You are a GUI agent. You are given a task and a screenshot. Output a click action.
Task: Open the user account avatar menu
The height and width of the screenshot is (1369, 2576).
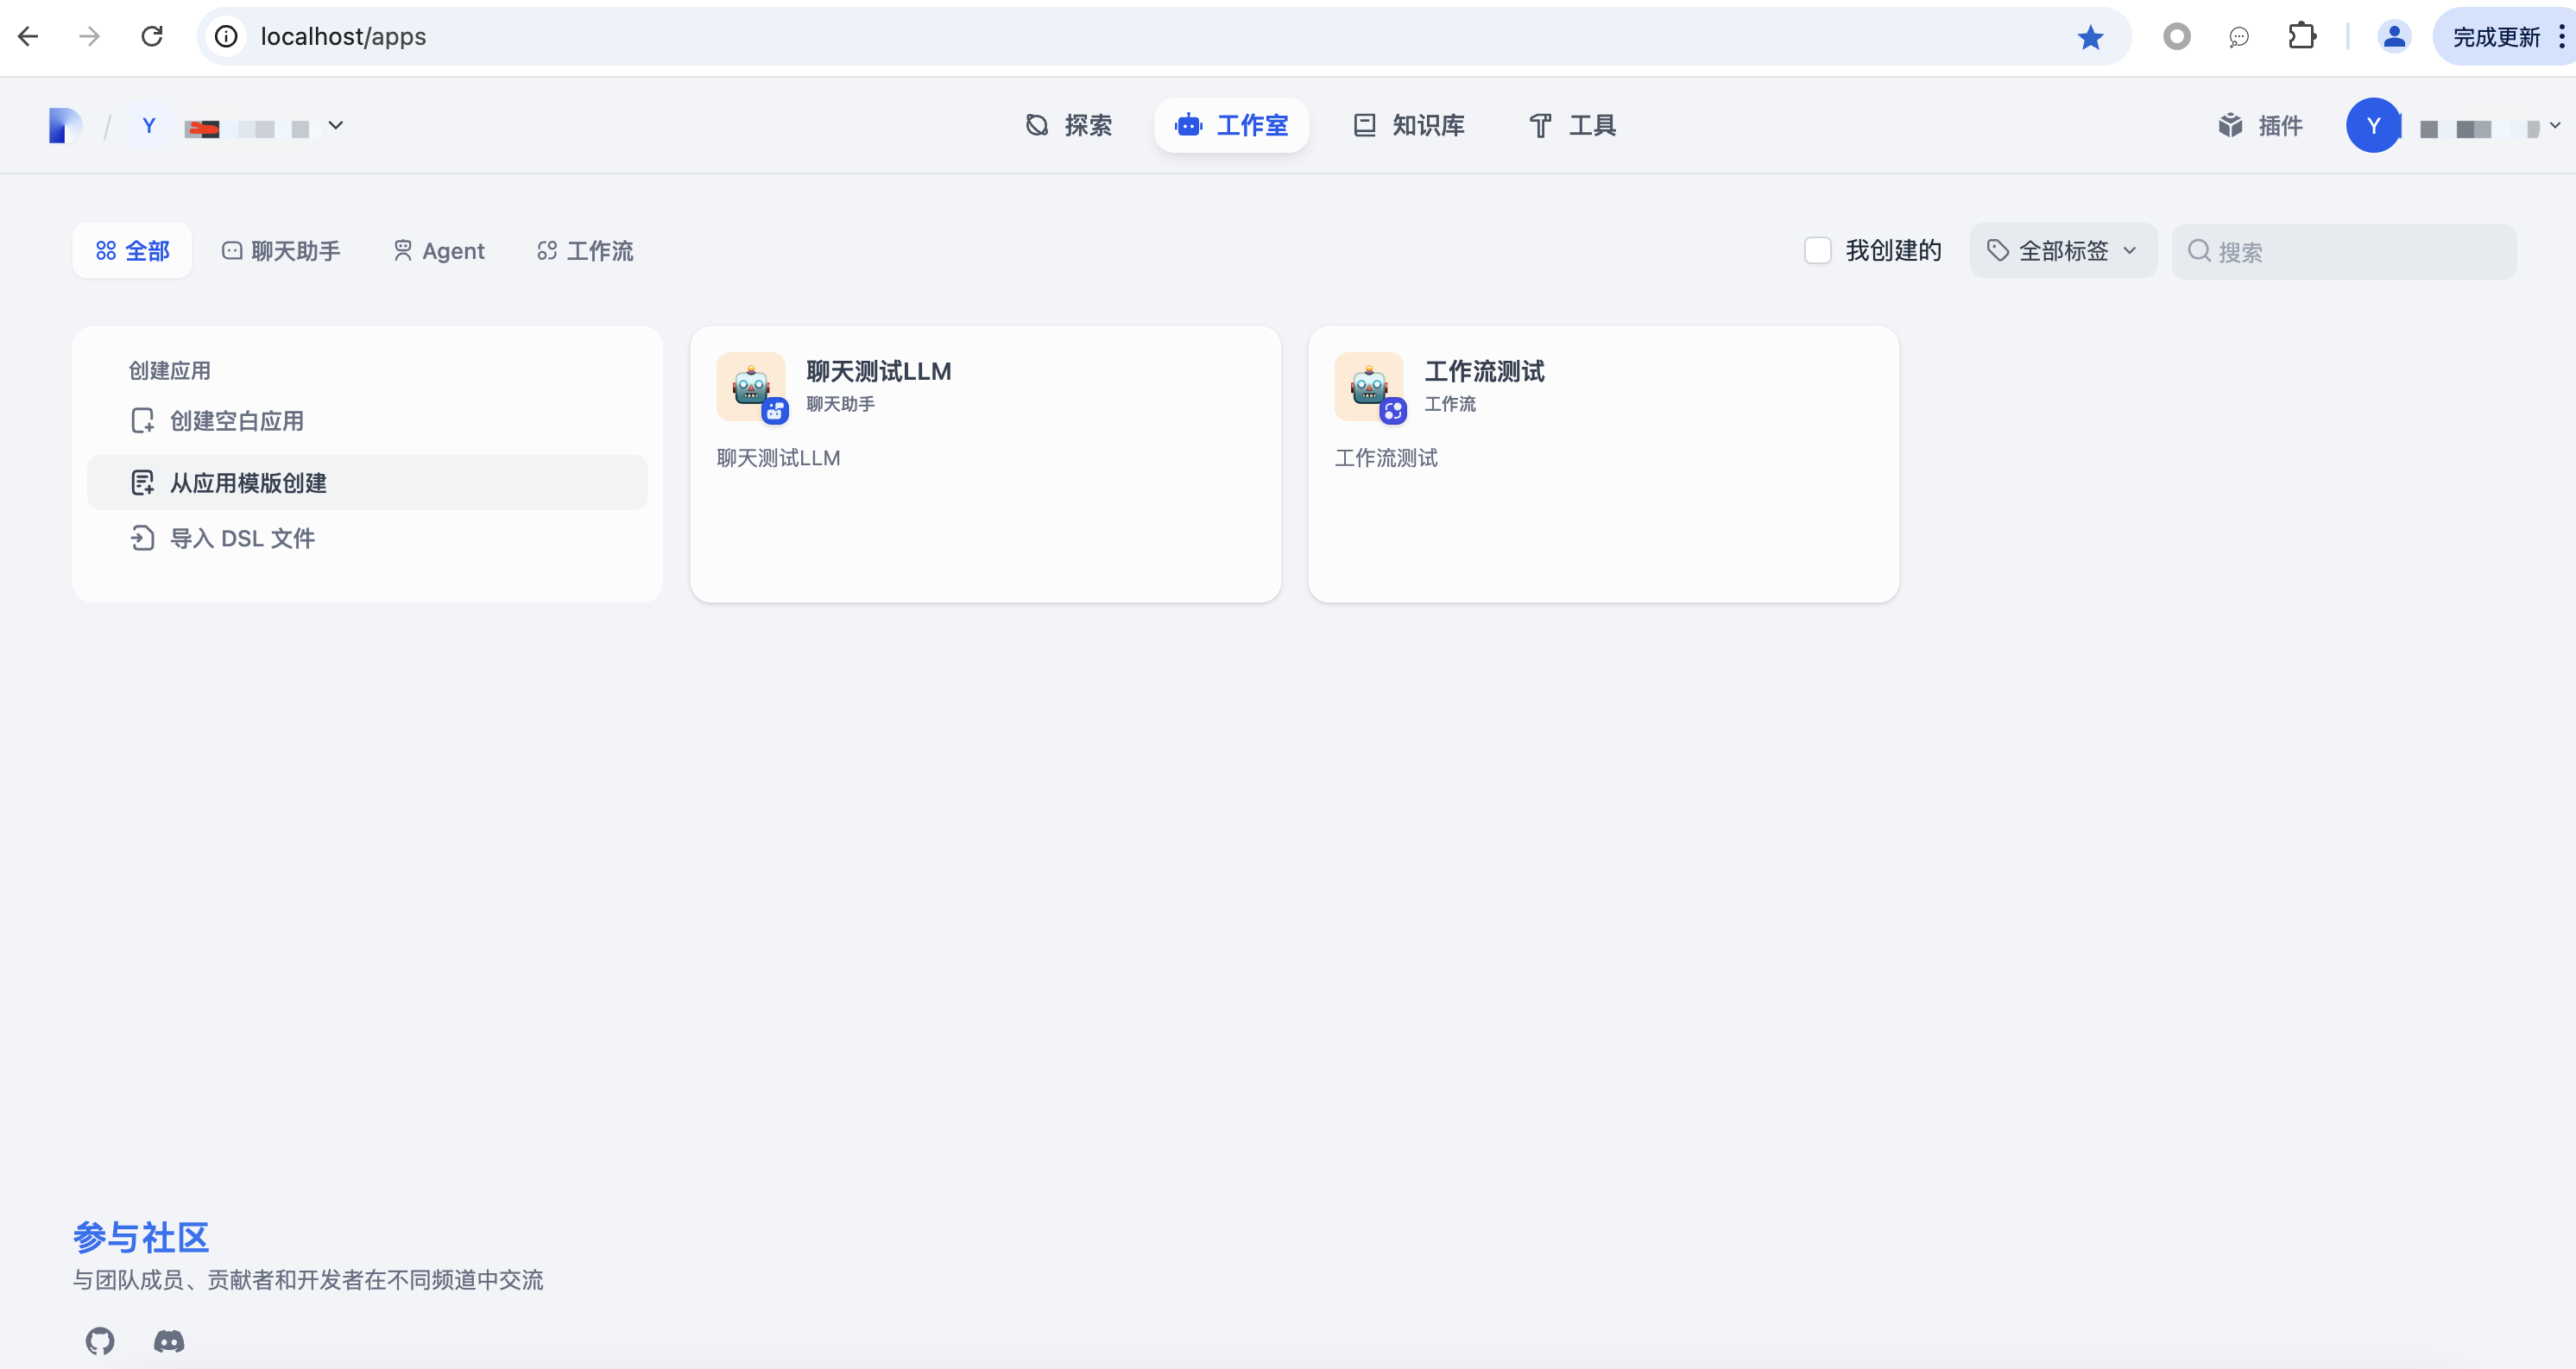(x=2373, y=126)
